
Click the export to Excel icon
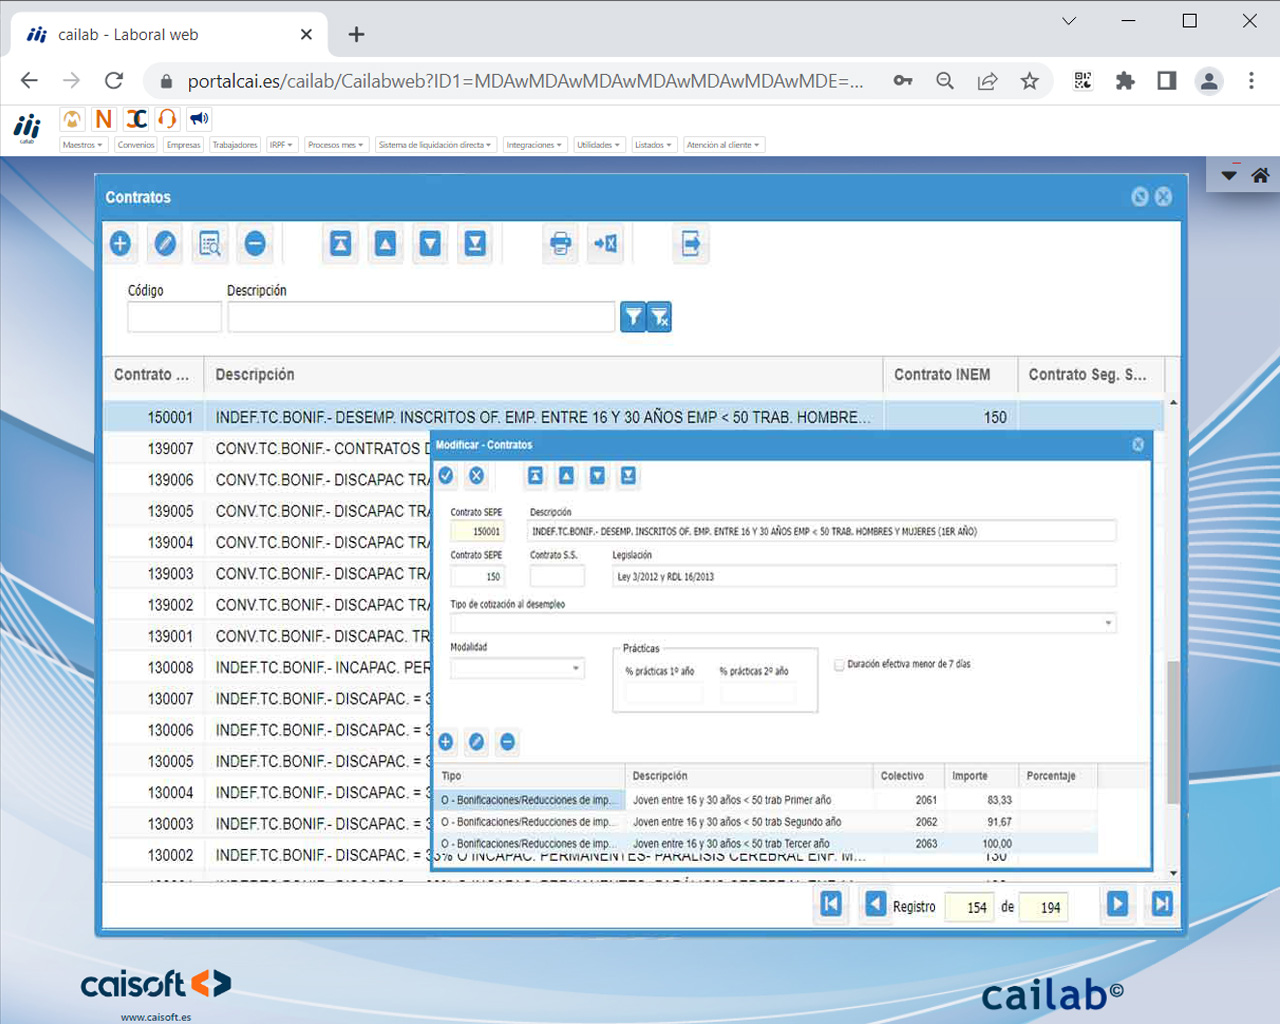point(605,243)
